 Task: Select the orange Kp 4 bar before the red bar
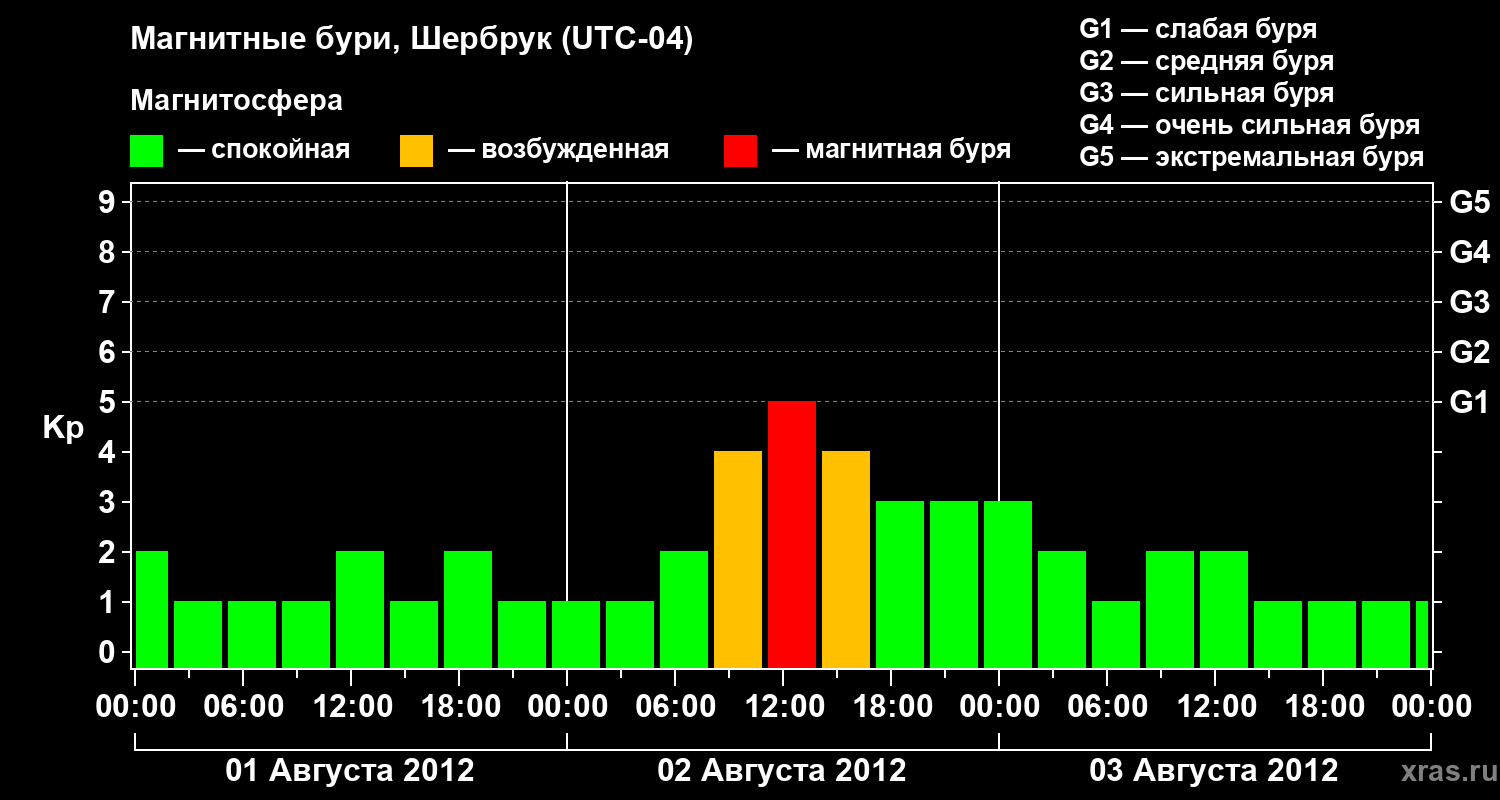738,559
